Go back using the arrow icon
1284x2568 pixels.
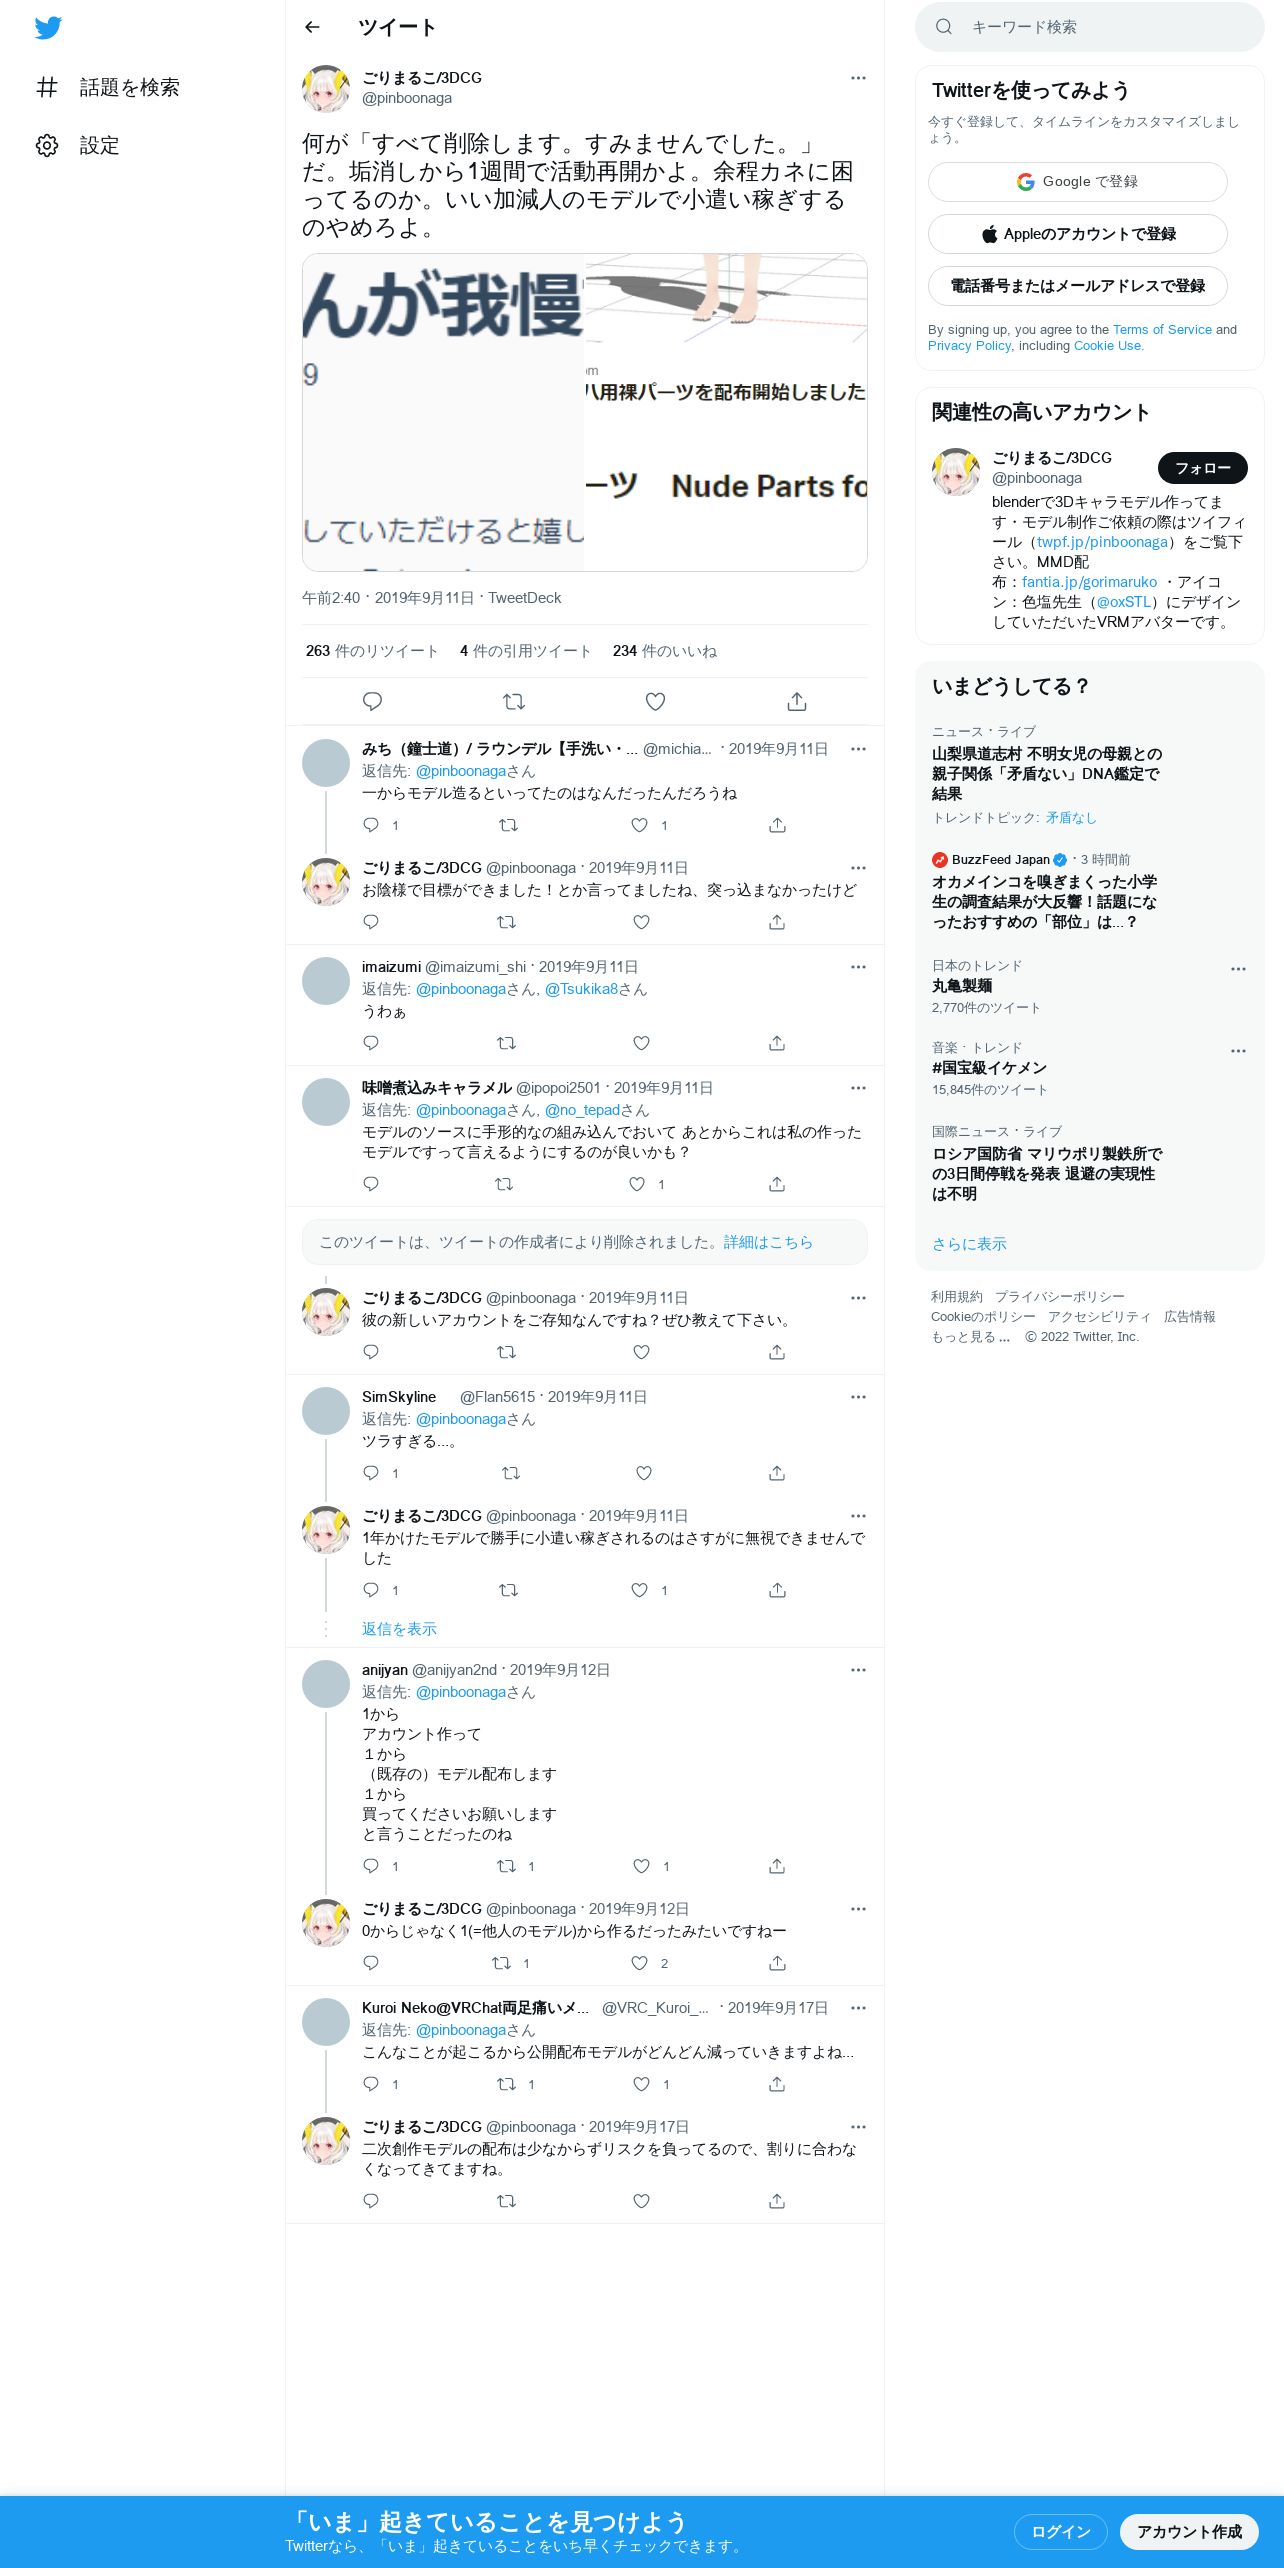point(312,27)
